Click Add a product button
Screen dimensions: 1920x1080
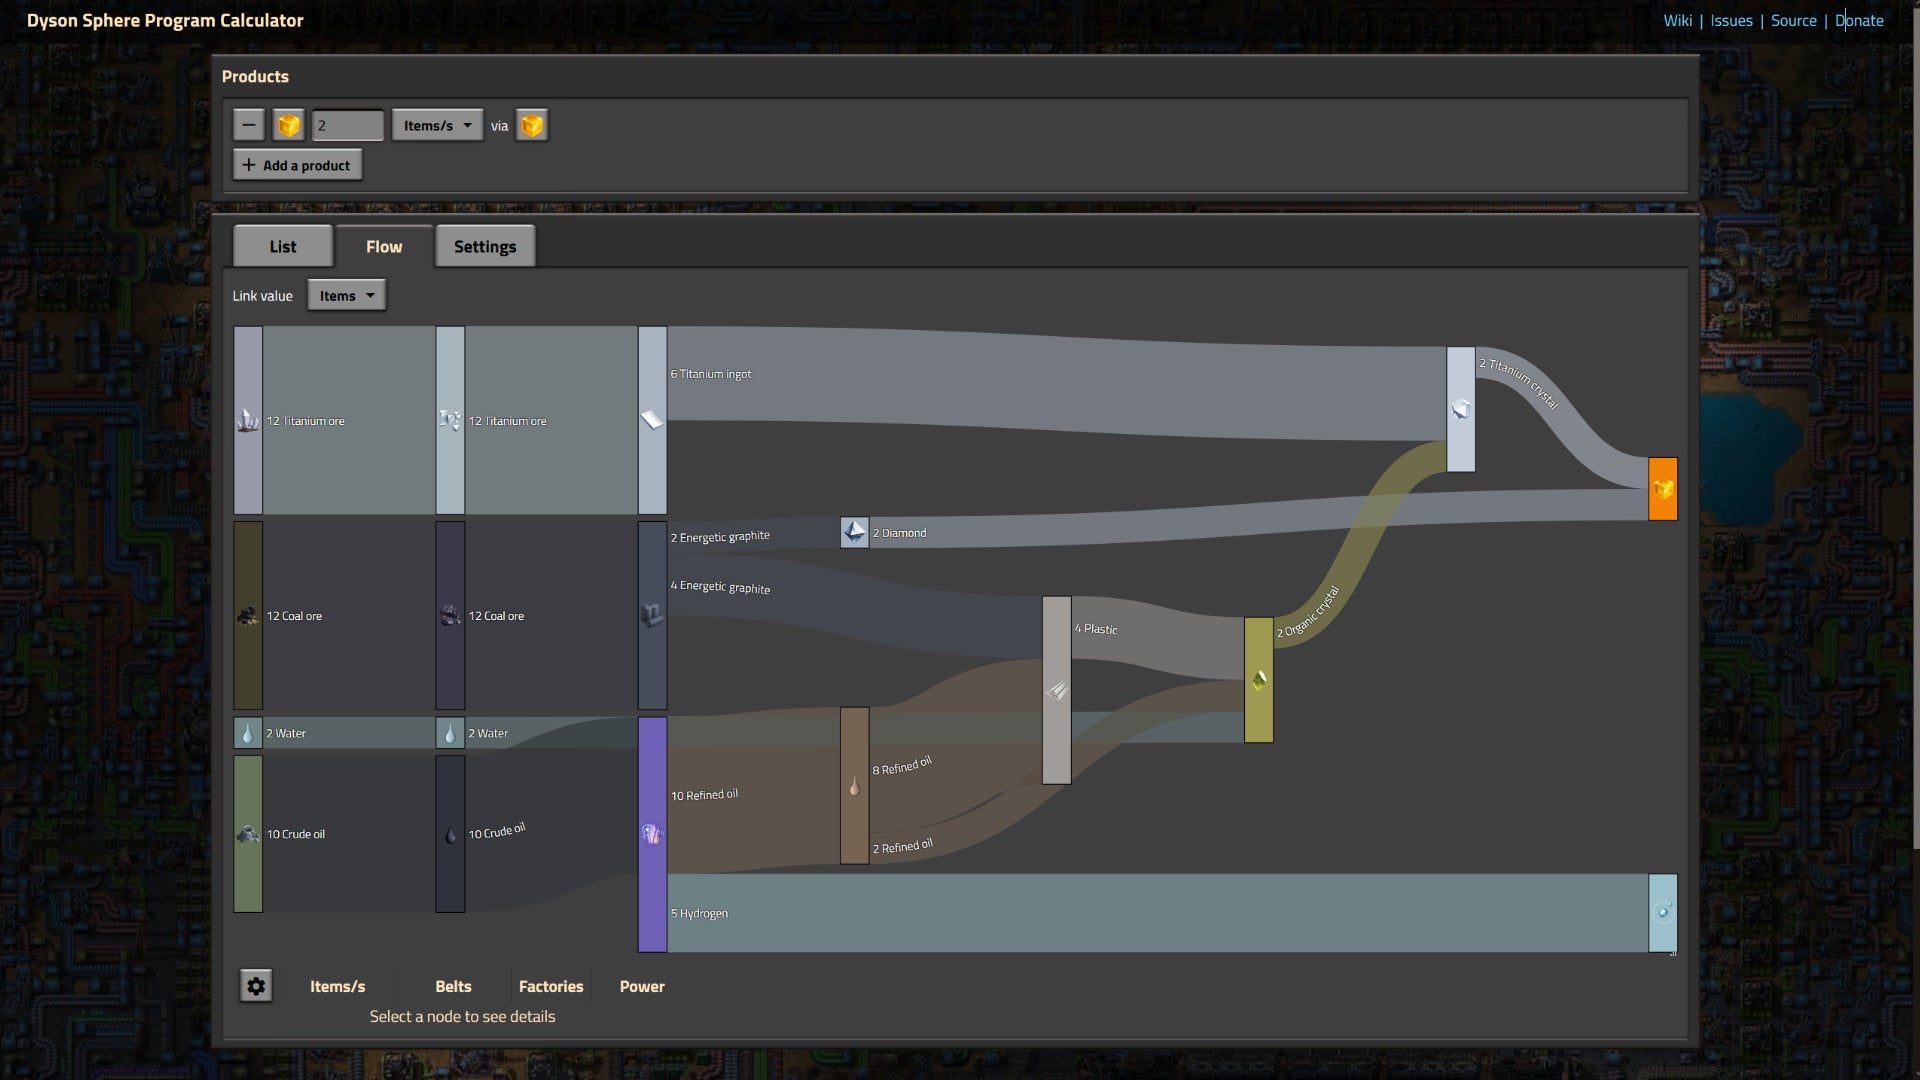point(297,165)
